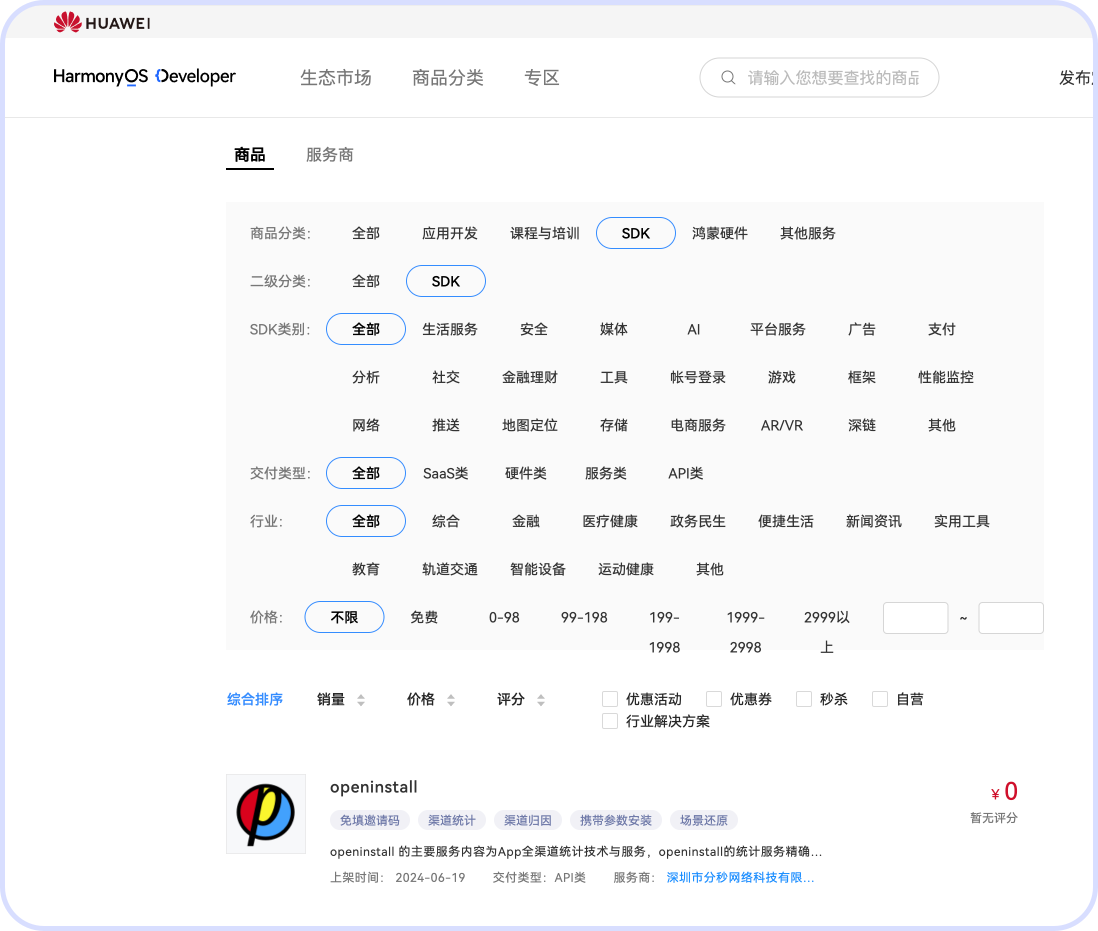This screenshot has width=1098, height=931.
Task: Select 全部 in 商品分类 row
Action: tap(366, 233)
